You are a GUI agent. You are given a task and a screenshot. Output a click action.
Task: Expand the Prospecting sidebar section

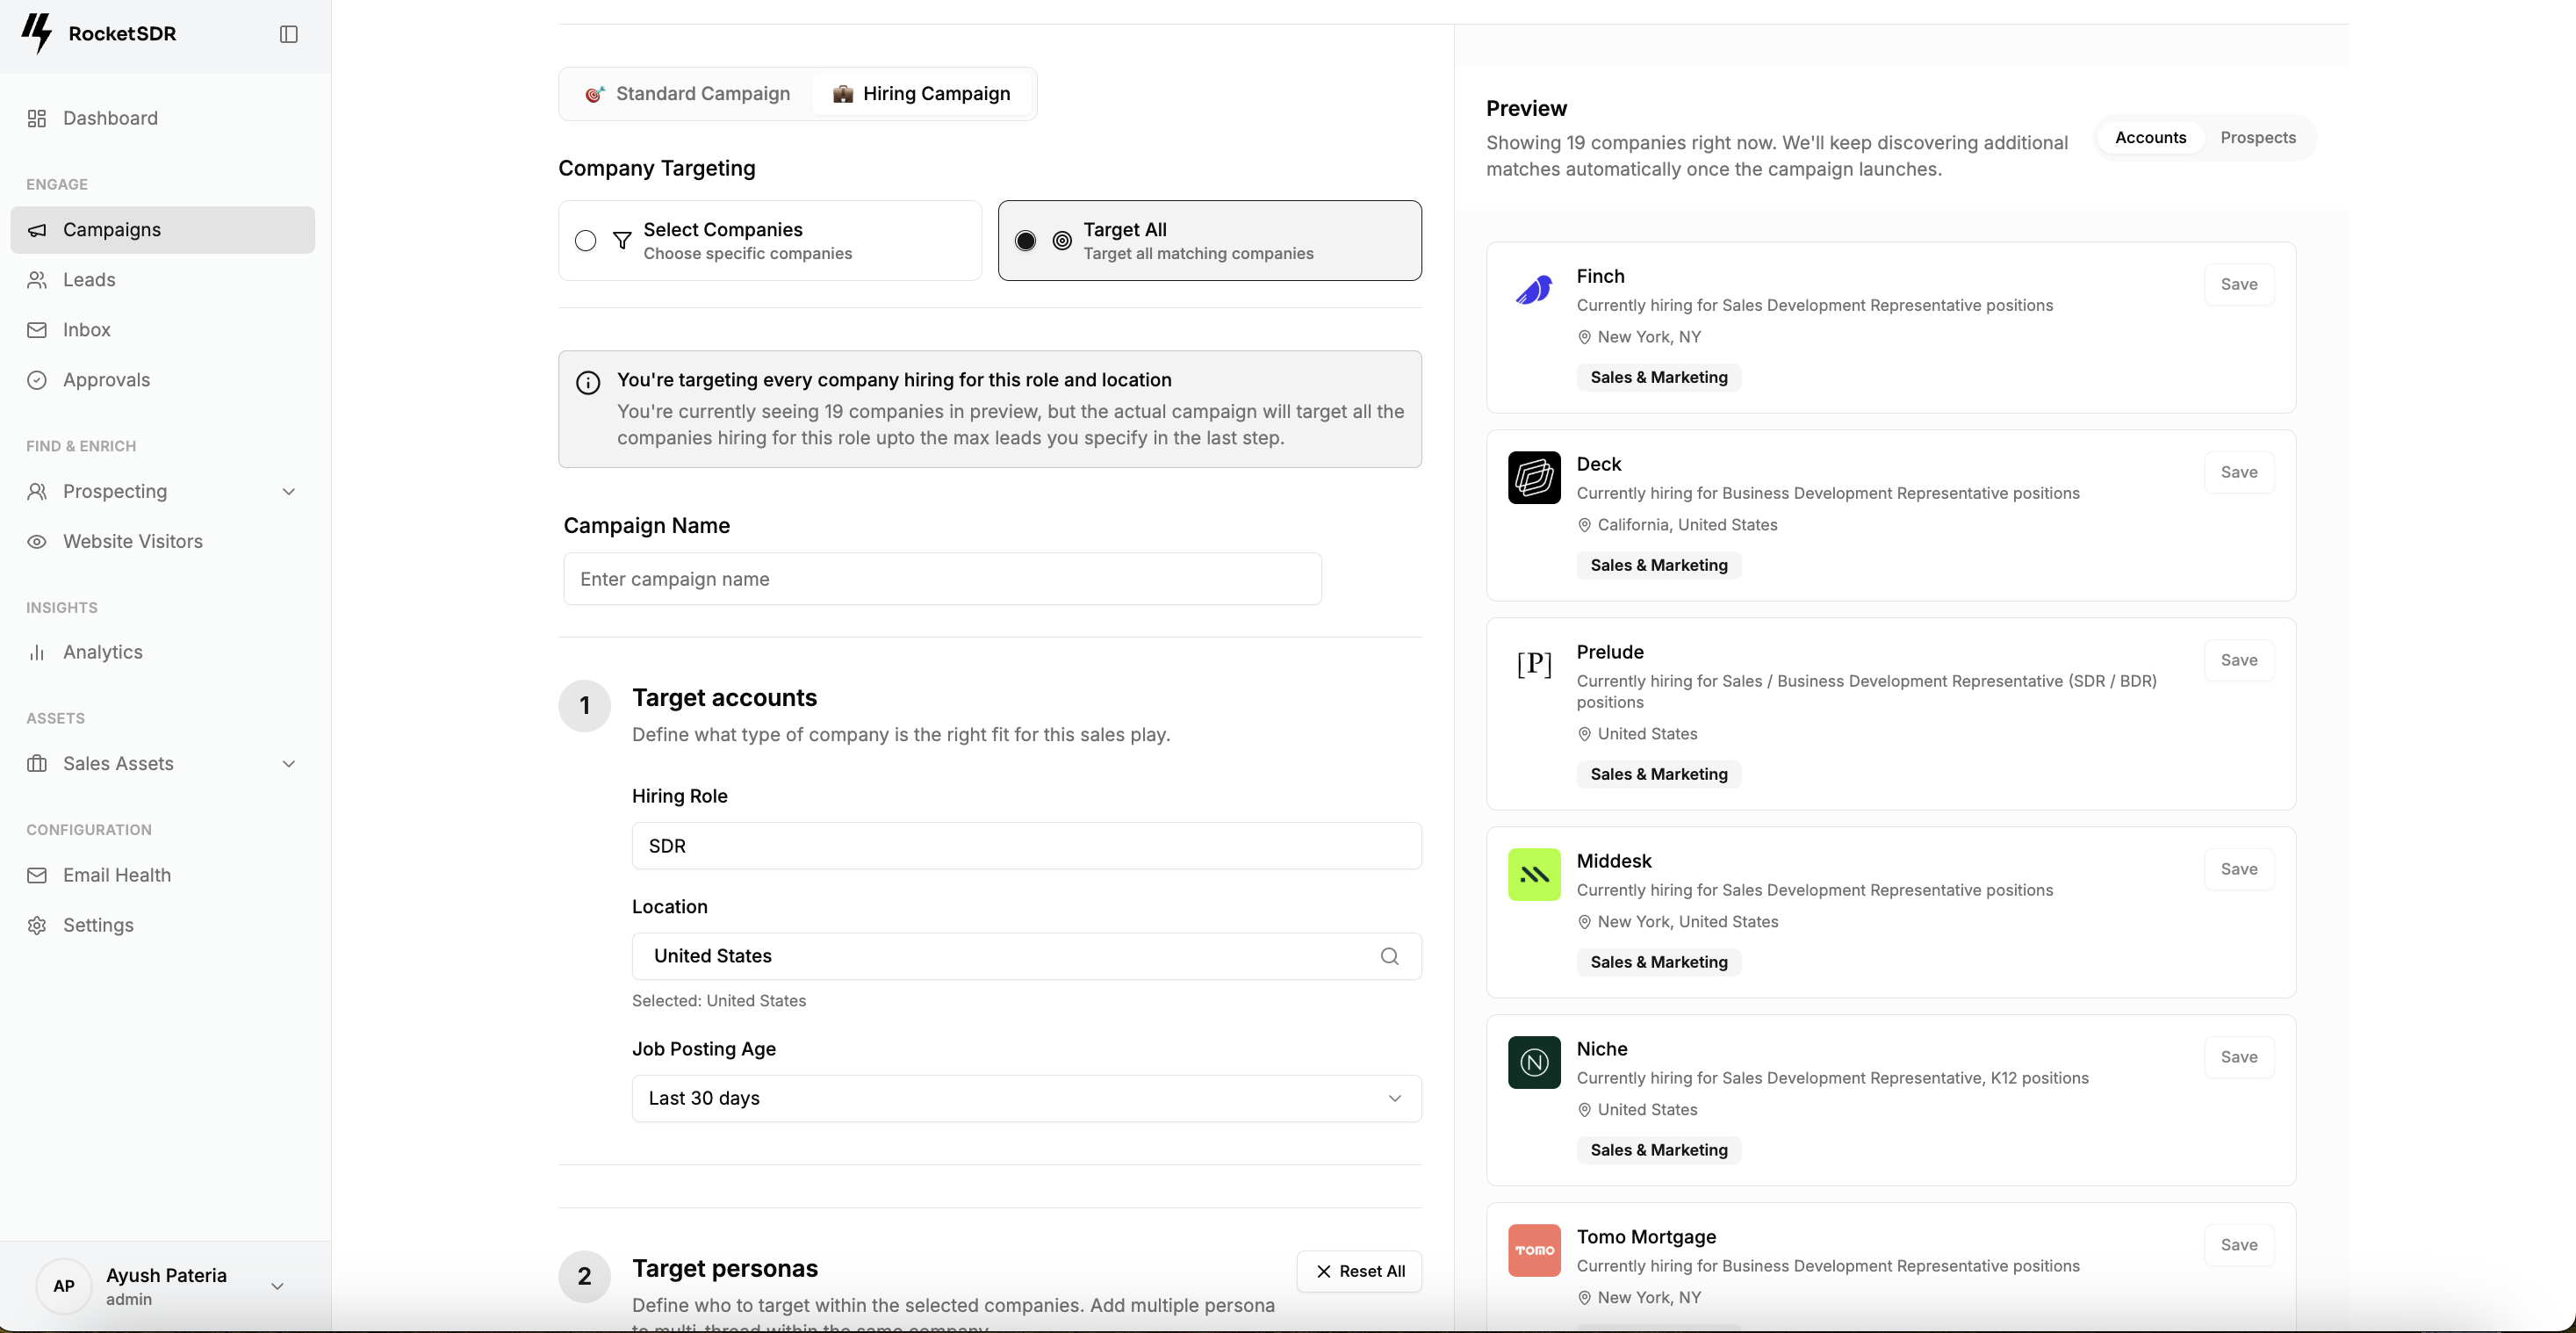click(x=288, y=491)
